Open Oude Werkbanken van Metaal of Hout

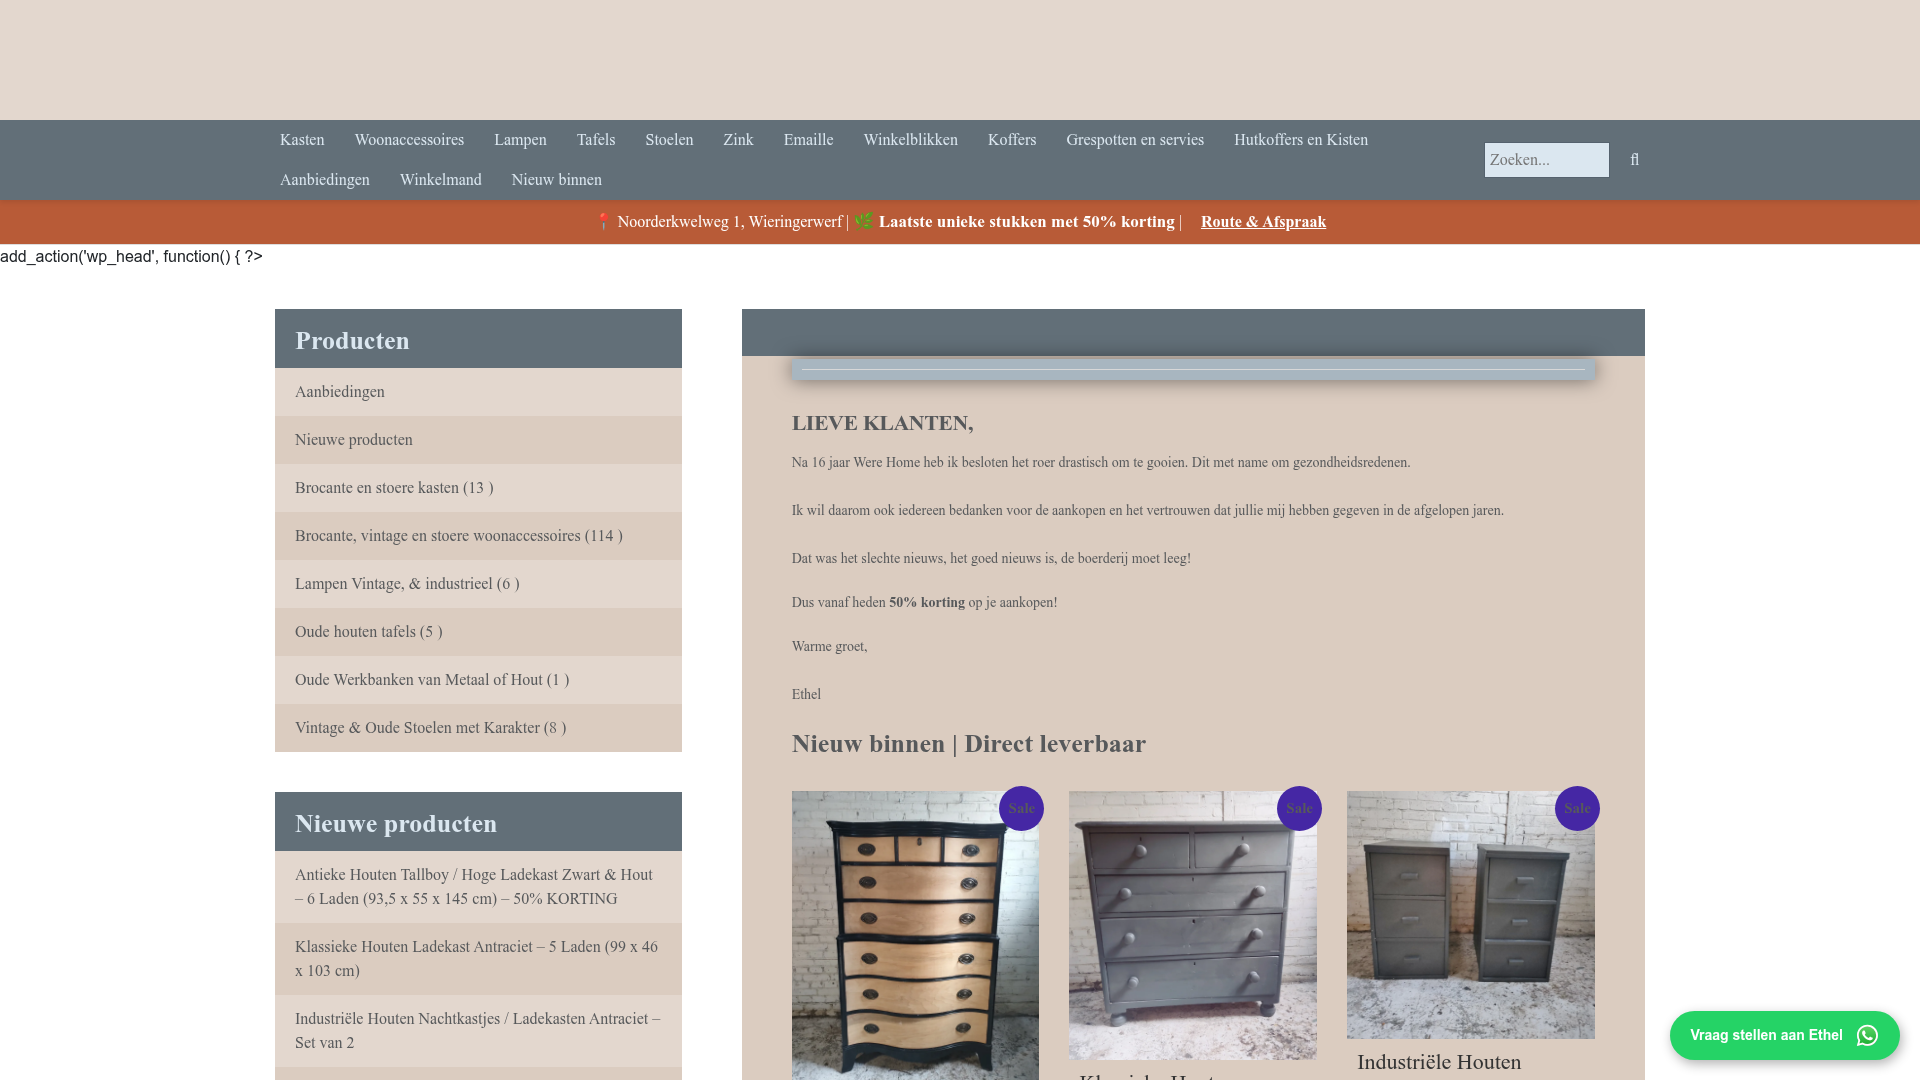coord(478,680)
